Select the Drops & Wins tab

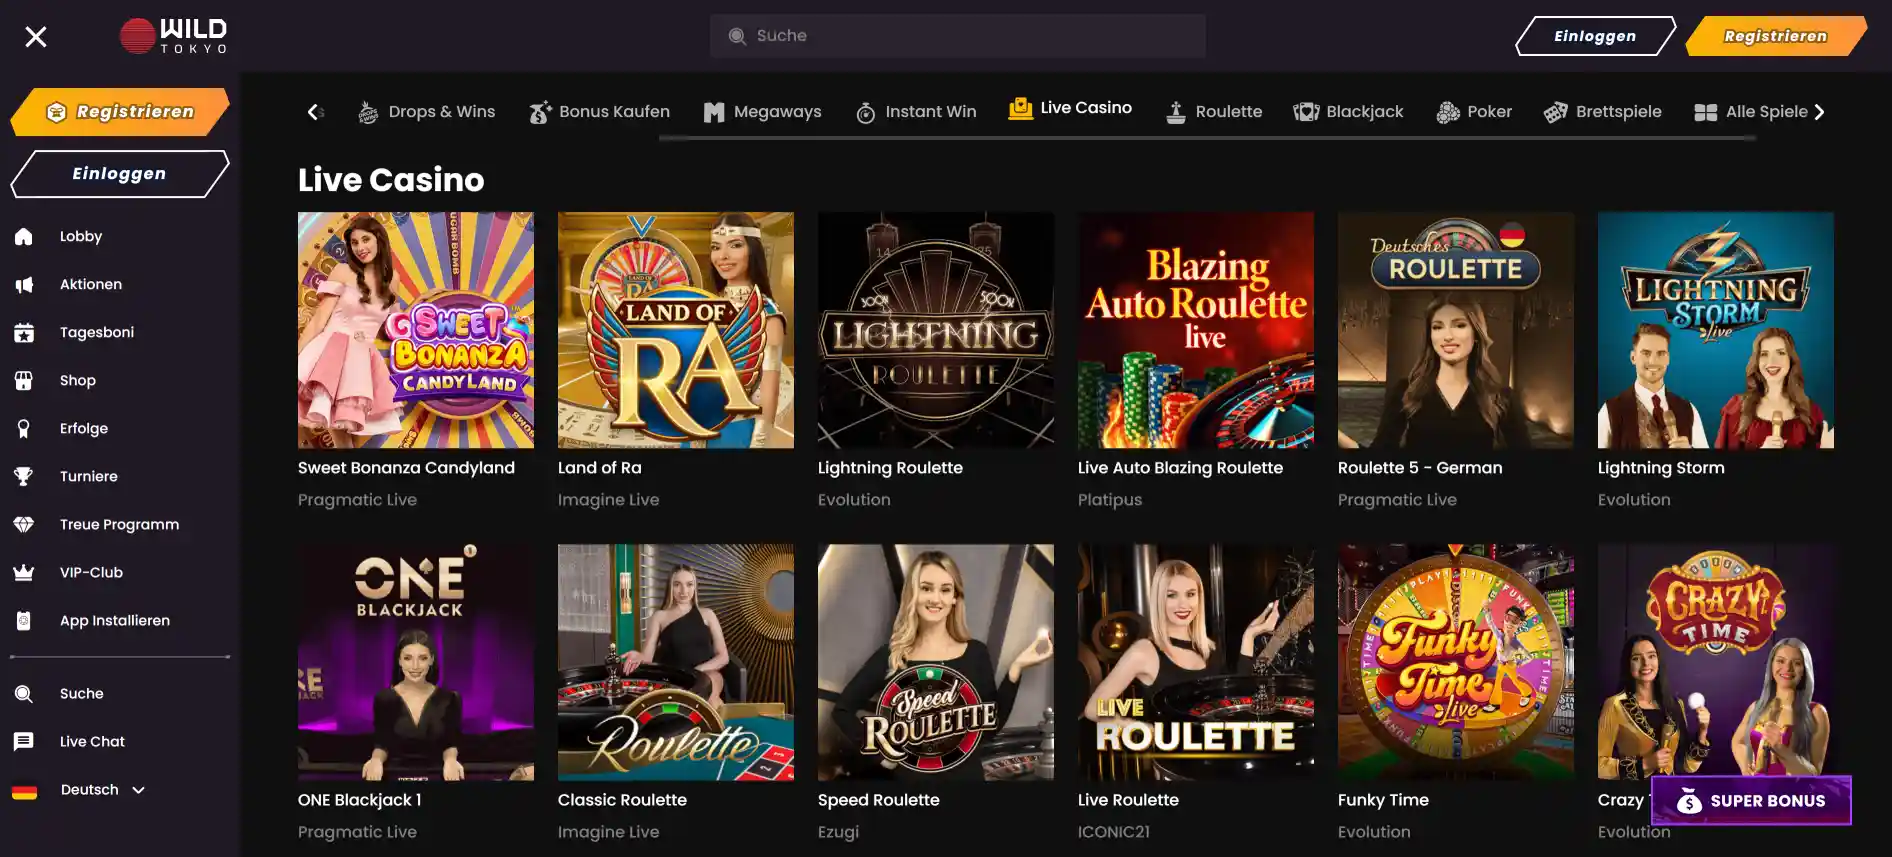tap(427, 112)
